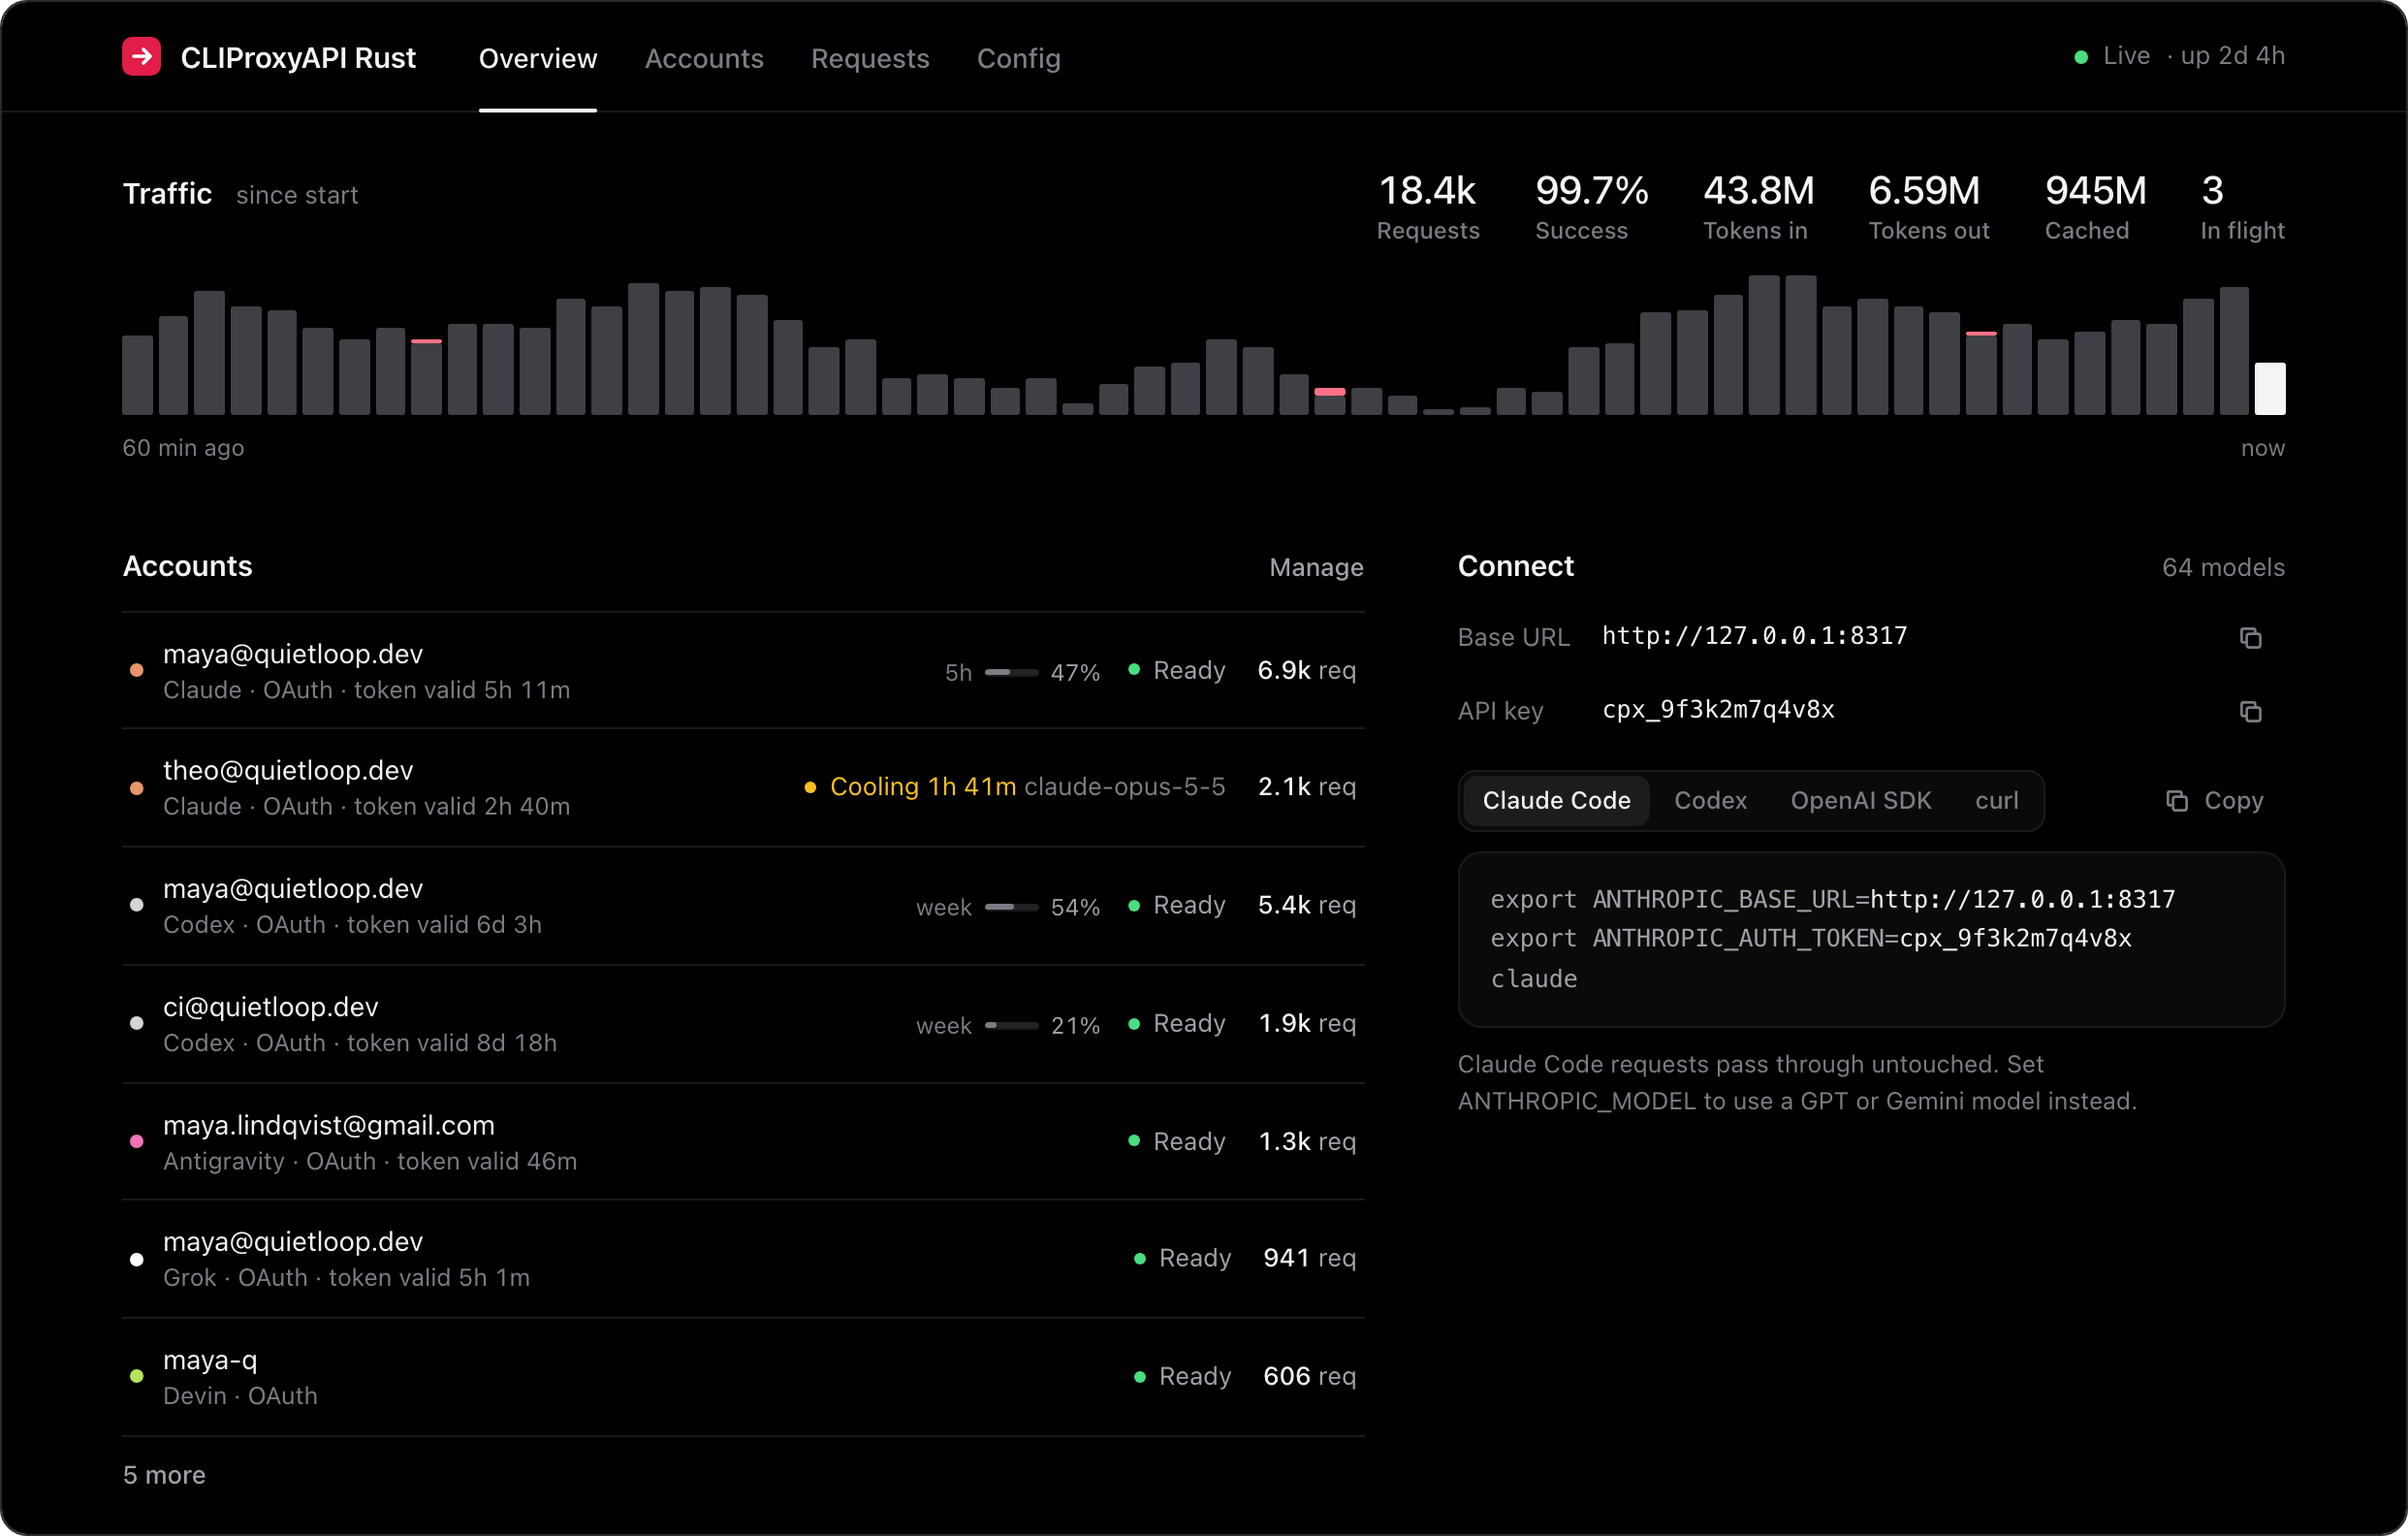
Task: Click the 3 In flight stat
Action: pos(2242,207)
